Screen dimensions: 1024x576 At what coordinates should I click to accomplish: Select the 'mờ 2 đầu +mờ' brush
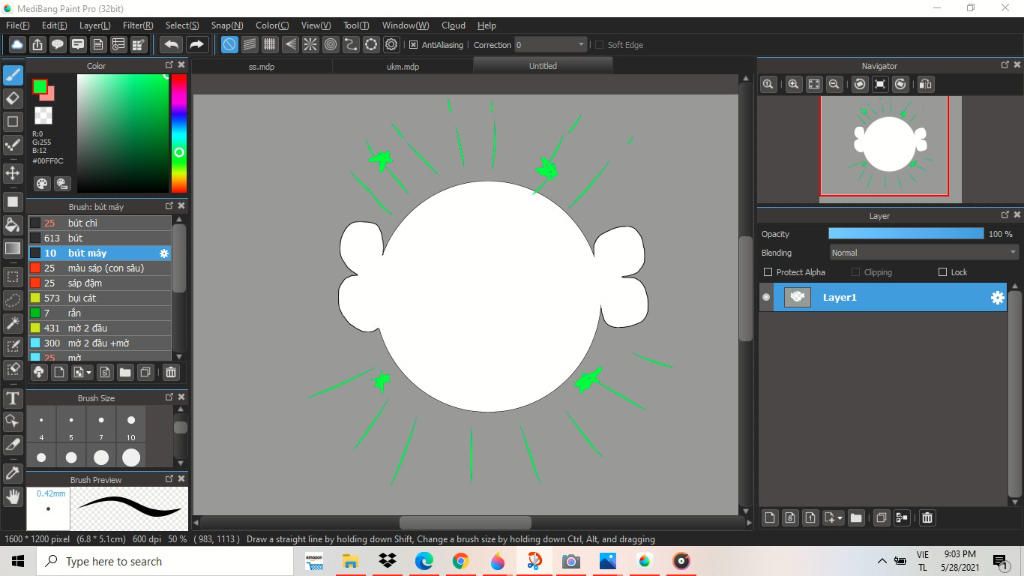coord(100,344)
